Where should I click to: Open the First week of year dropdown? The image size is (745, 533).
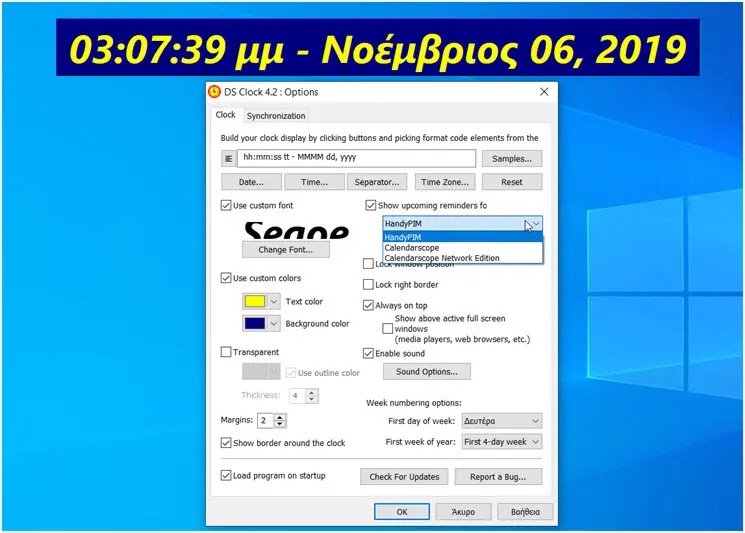click(x=502, y=442)
